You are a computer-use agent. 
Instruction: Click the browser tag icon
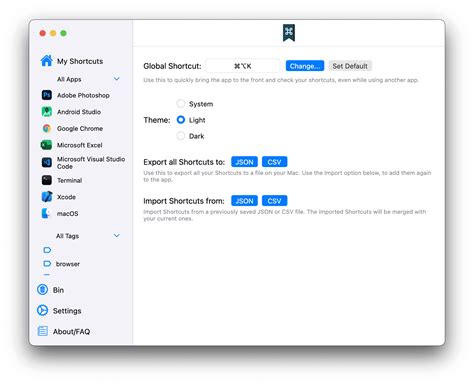[x=47, y=264]
